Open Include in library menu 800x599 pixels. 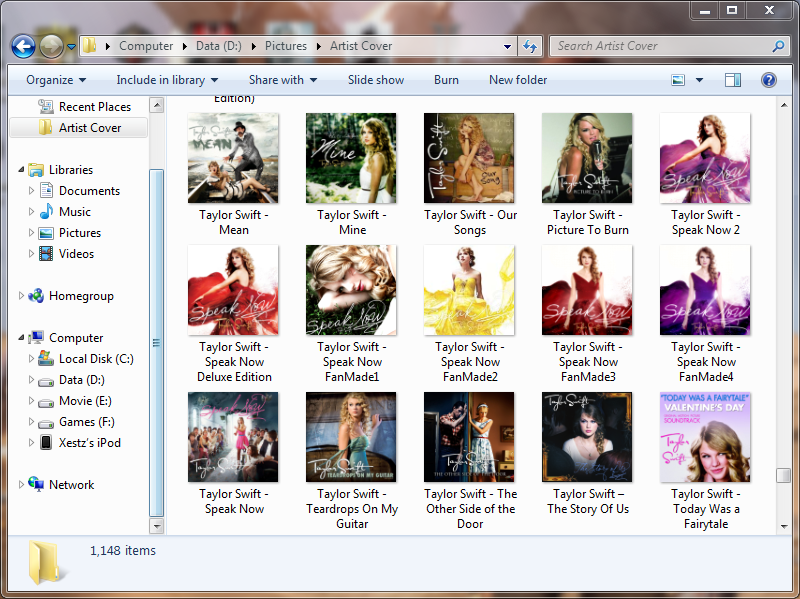click(167, 80)
